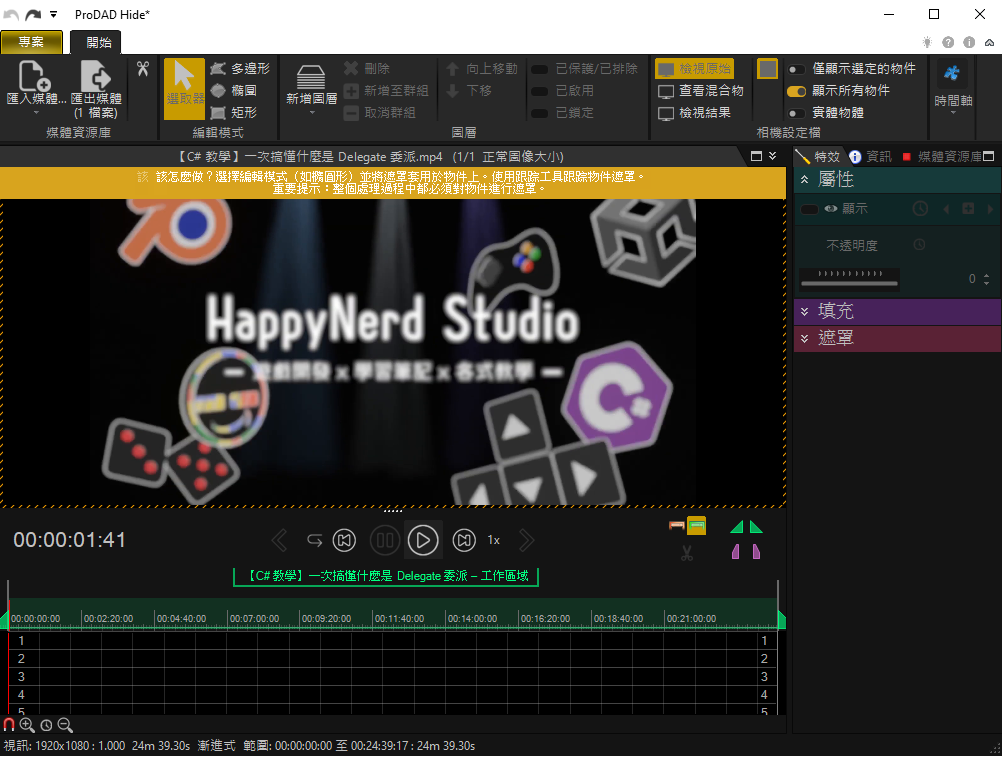Select View Mix (查看混合物) mode
Image resolution: width=1002 pixels, height=757 pixels.
[x=701, y=91]
